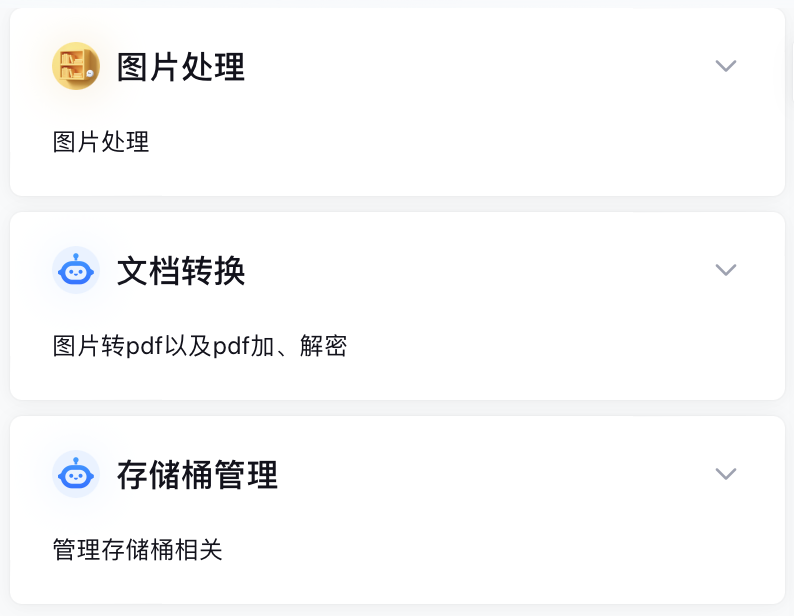Select the 文档转换 heading title
This screenshot has height=616, width=794.
click(x=181, y=271)
